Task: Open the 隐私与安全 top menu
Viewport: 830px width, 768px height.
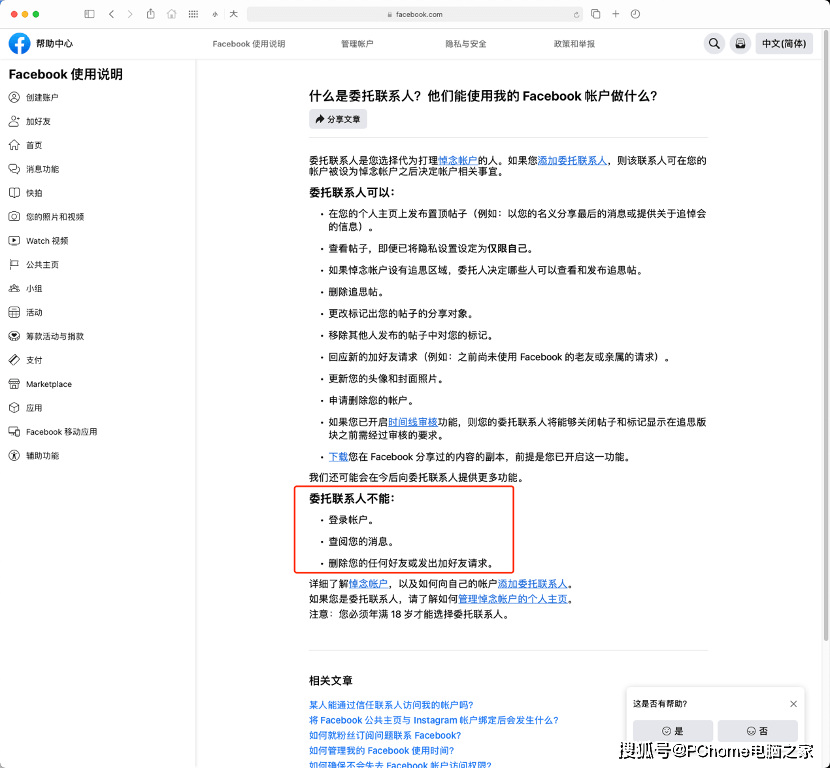Action: [x=466, y=43]
